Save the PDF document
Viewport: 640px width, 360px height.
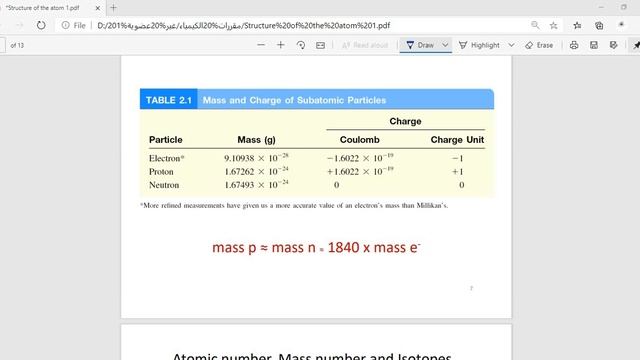pyautogui.click(x=594, y=45)
